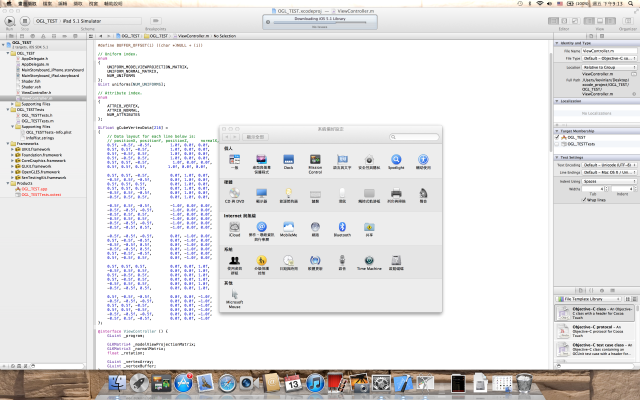Select the Project navigator folder tab
The image size is (640, 400).
[11, 36]
